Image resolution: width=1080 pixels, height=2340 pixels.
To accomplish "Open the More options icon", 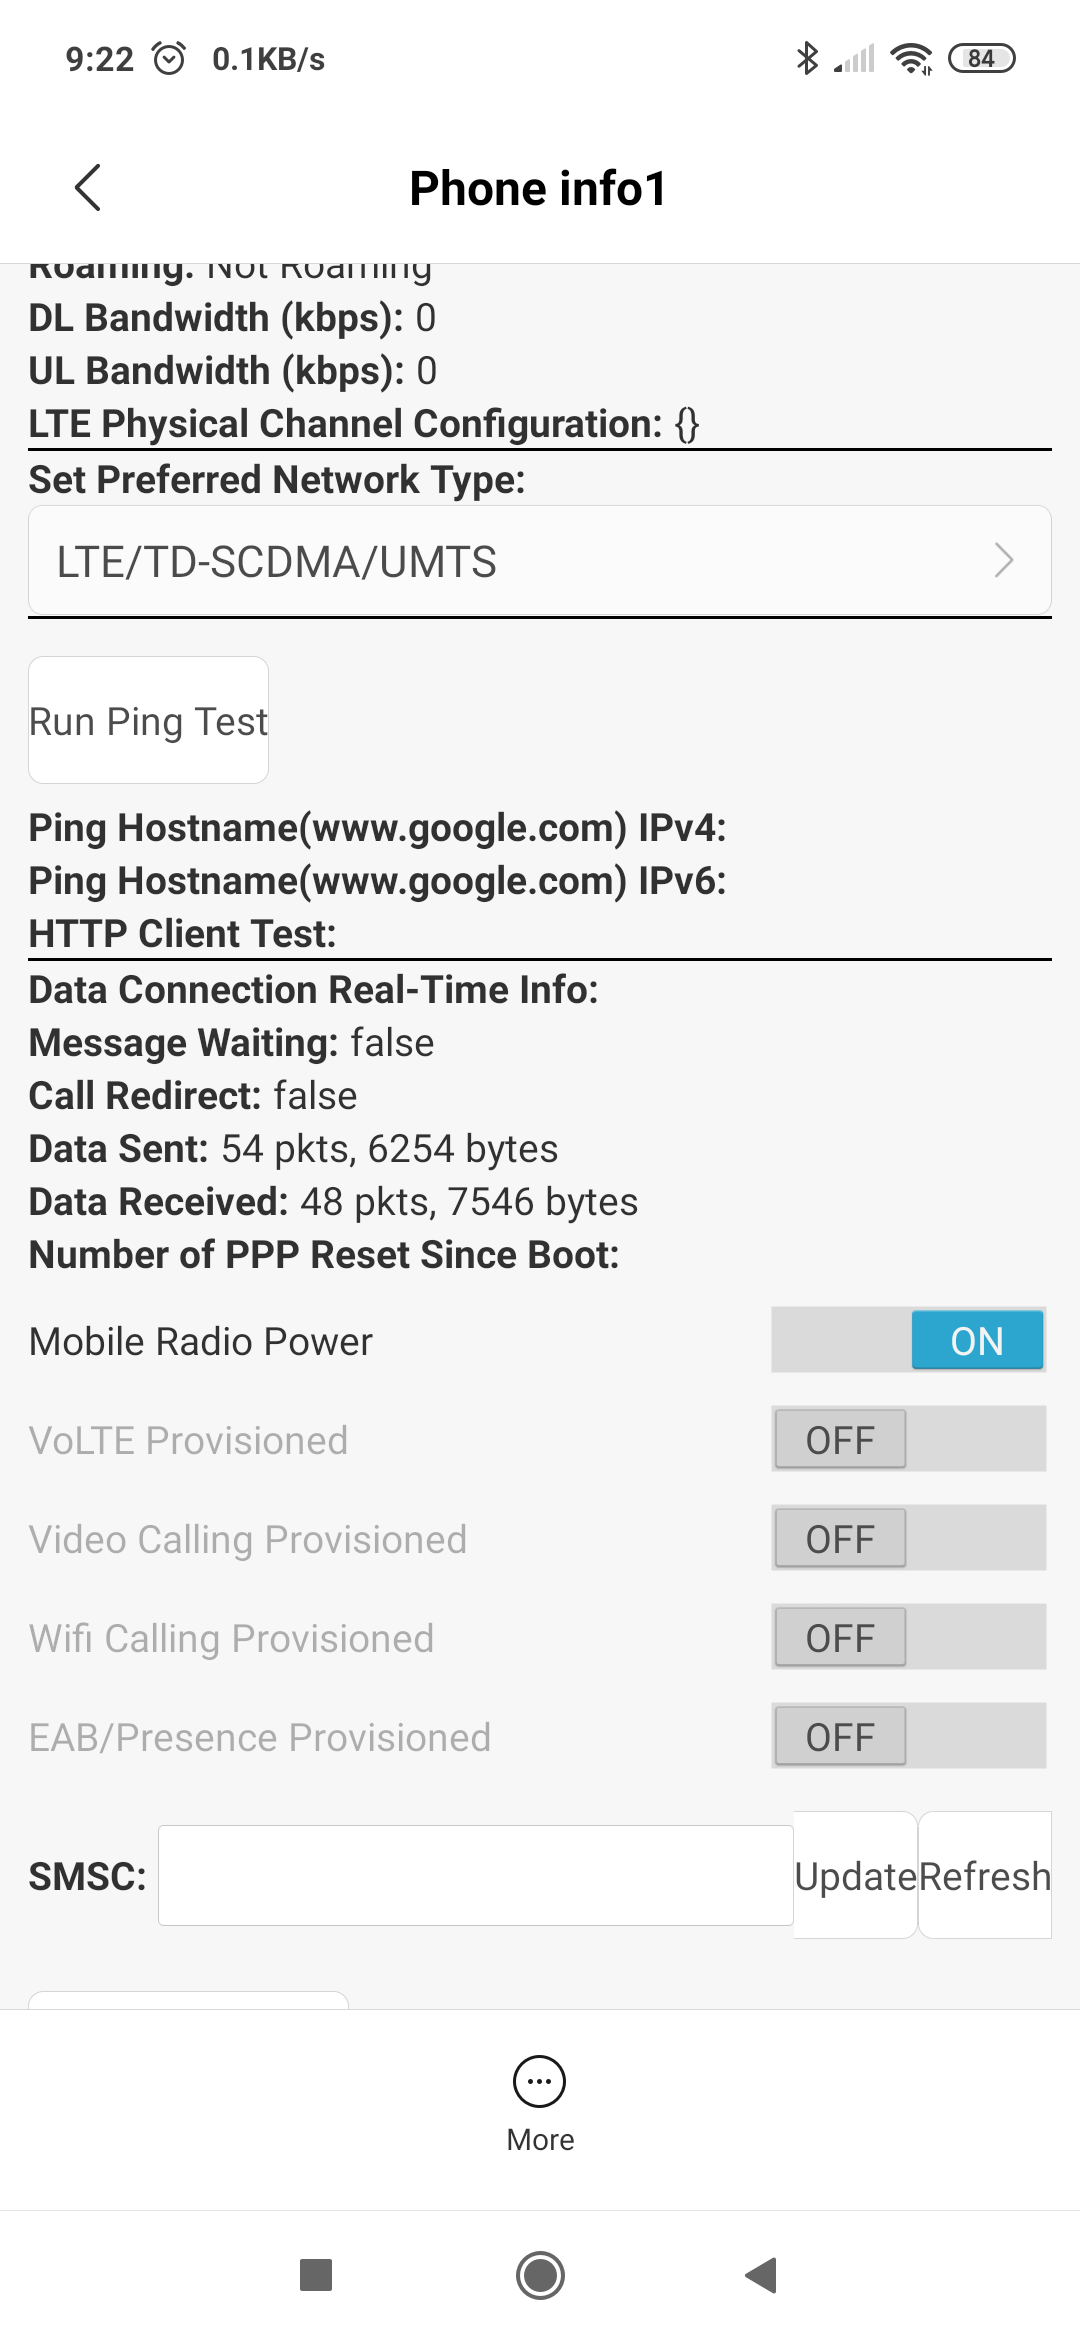I will coord(539,2082).
